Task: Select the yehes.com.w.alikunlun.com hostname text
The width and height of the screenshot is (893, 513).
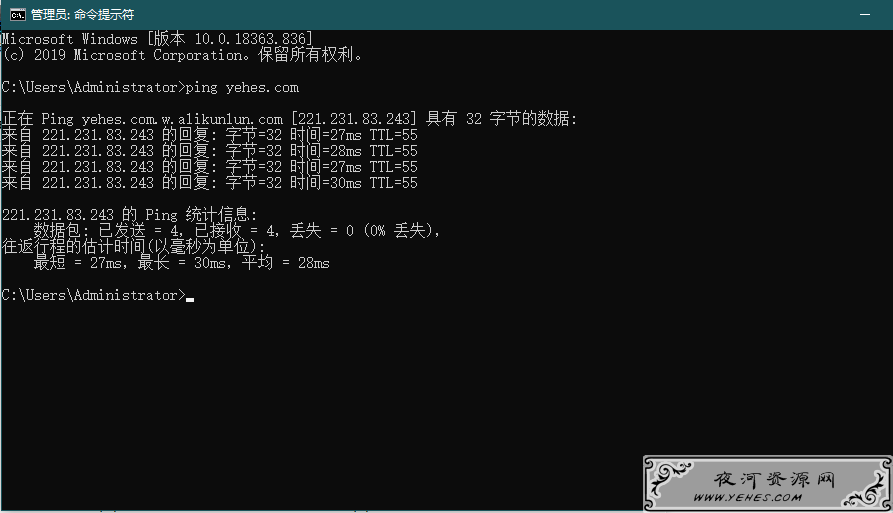Action: tap(182, 120)
